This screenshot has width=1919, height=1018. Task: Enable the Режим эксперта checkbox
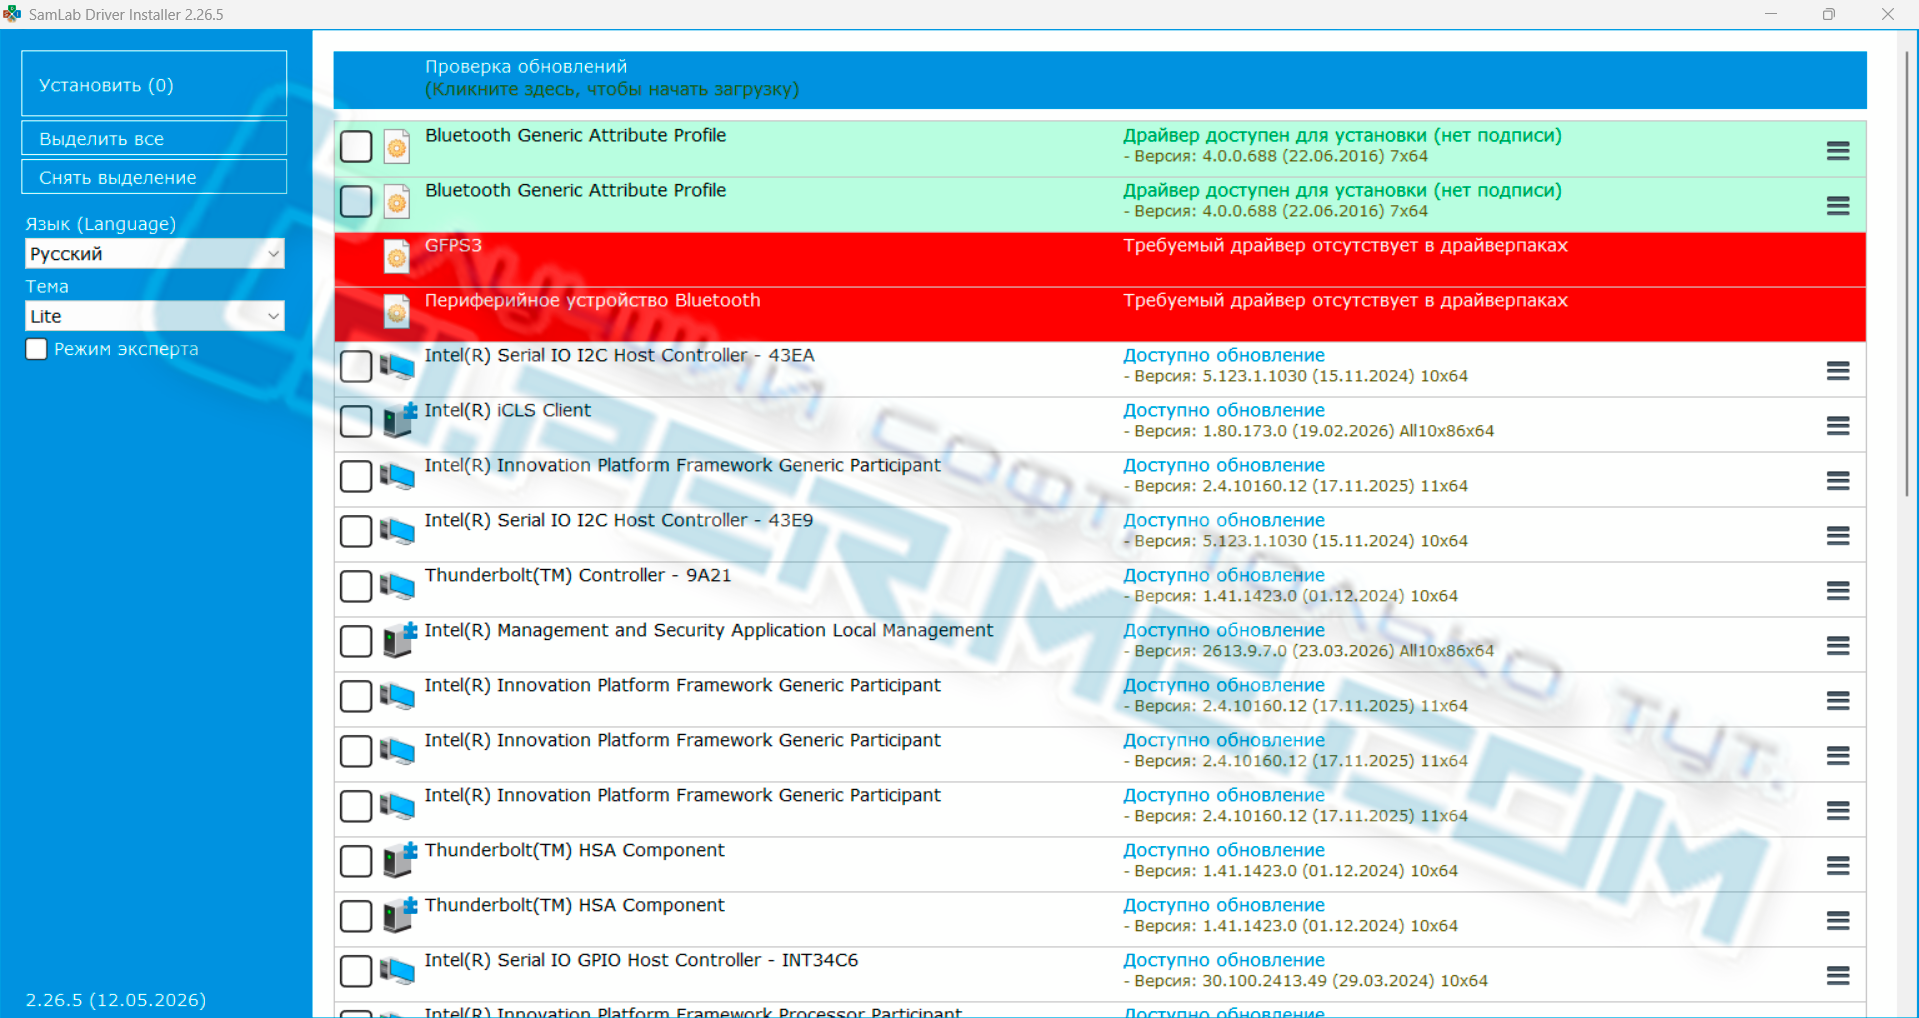[37, 349]
